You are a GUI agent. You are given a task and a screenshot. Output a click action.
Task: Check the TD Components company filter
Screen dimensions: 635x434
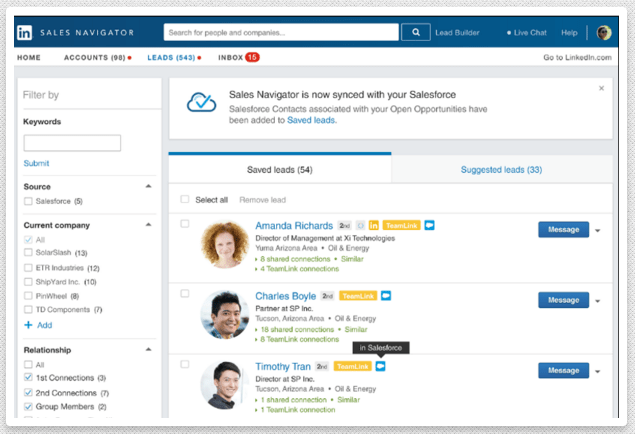tap(28, 310)
